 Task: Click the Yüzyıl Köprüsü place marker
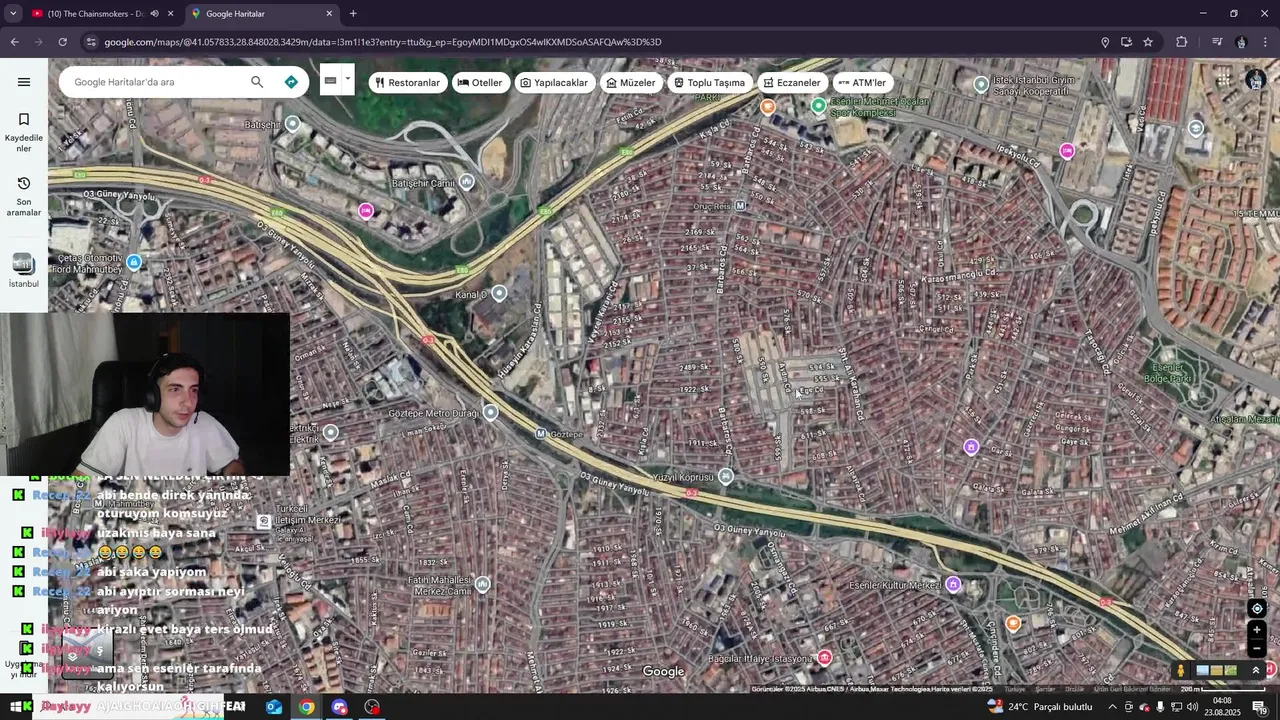[726, 476]
